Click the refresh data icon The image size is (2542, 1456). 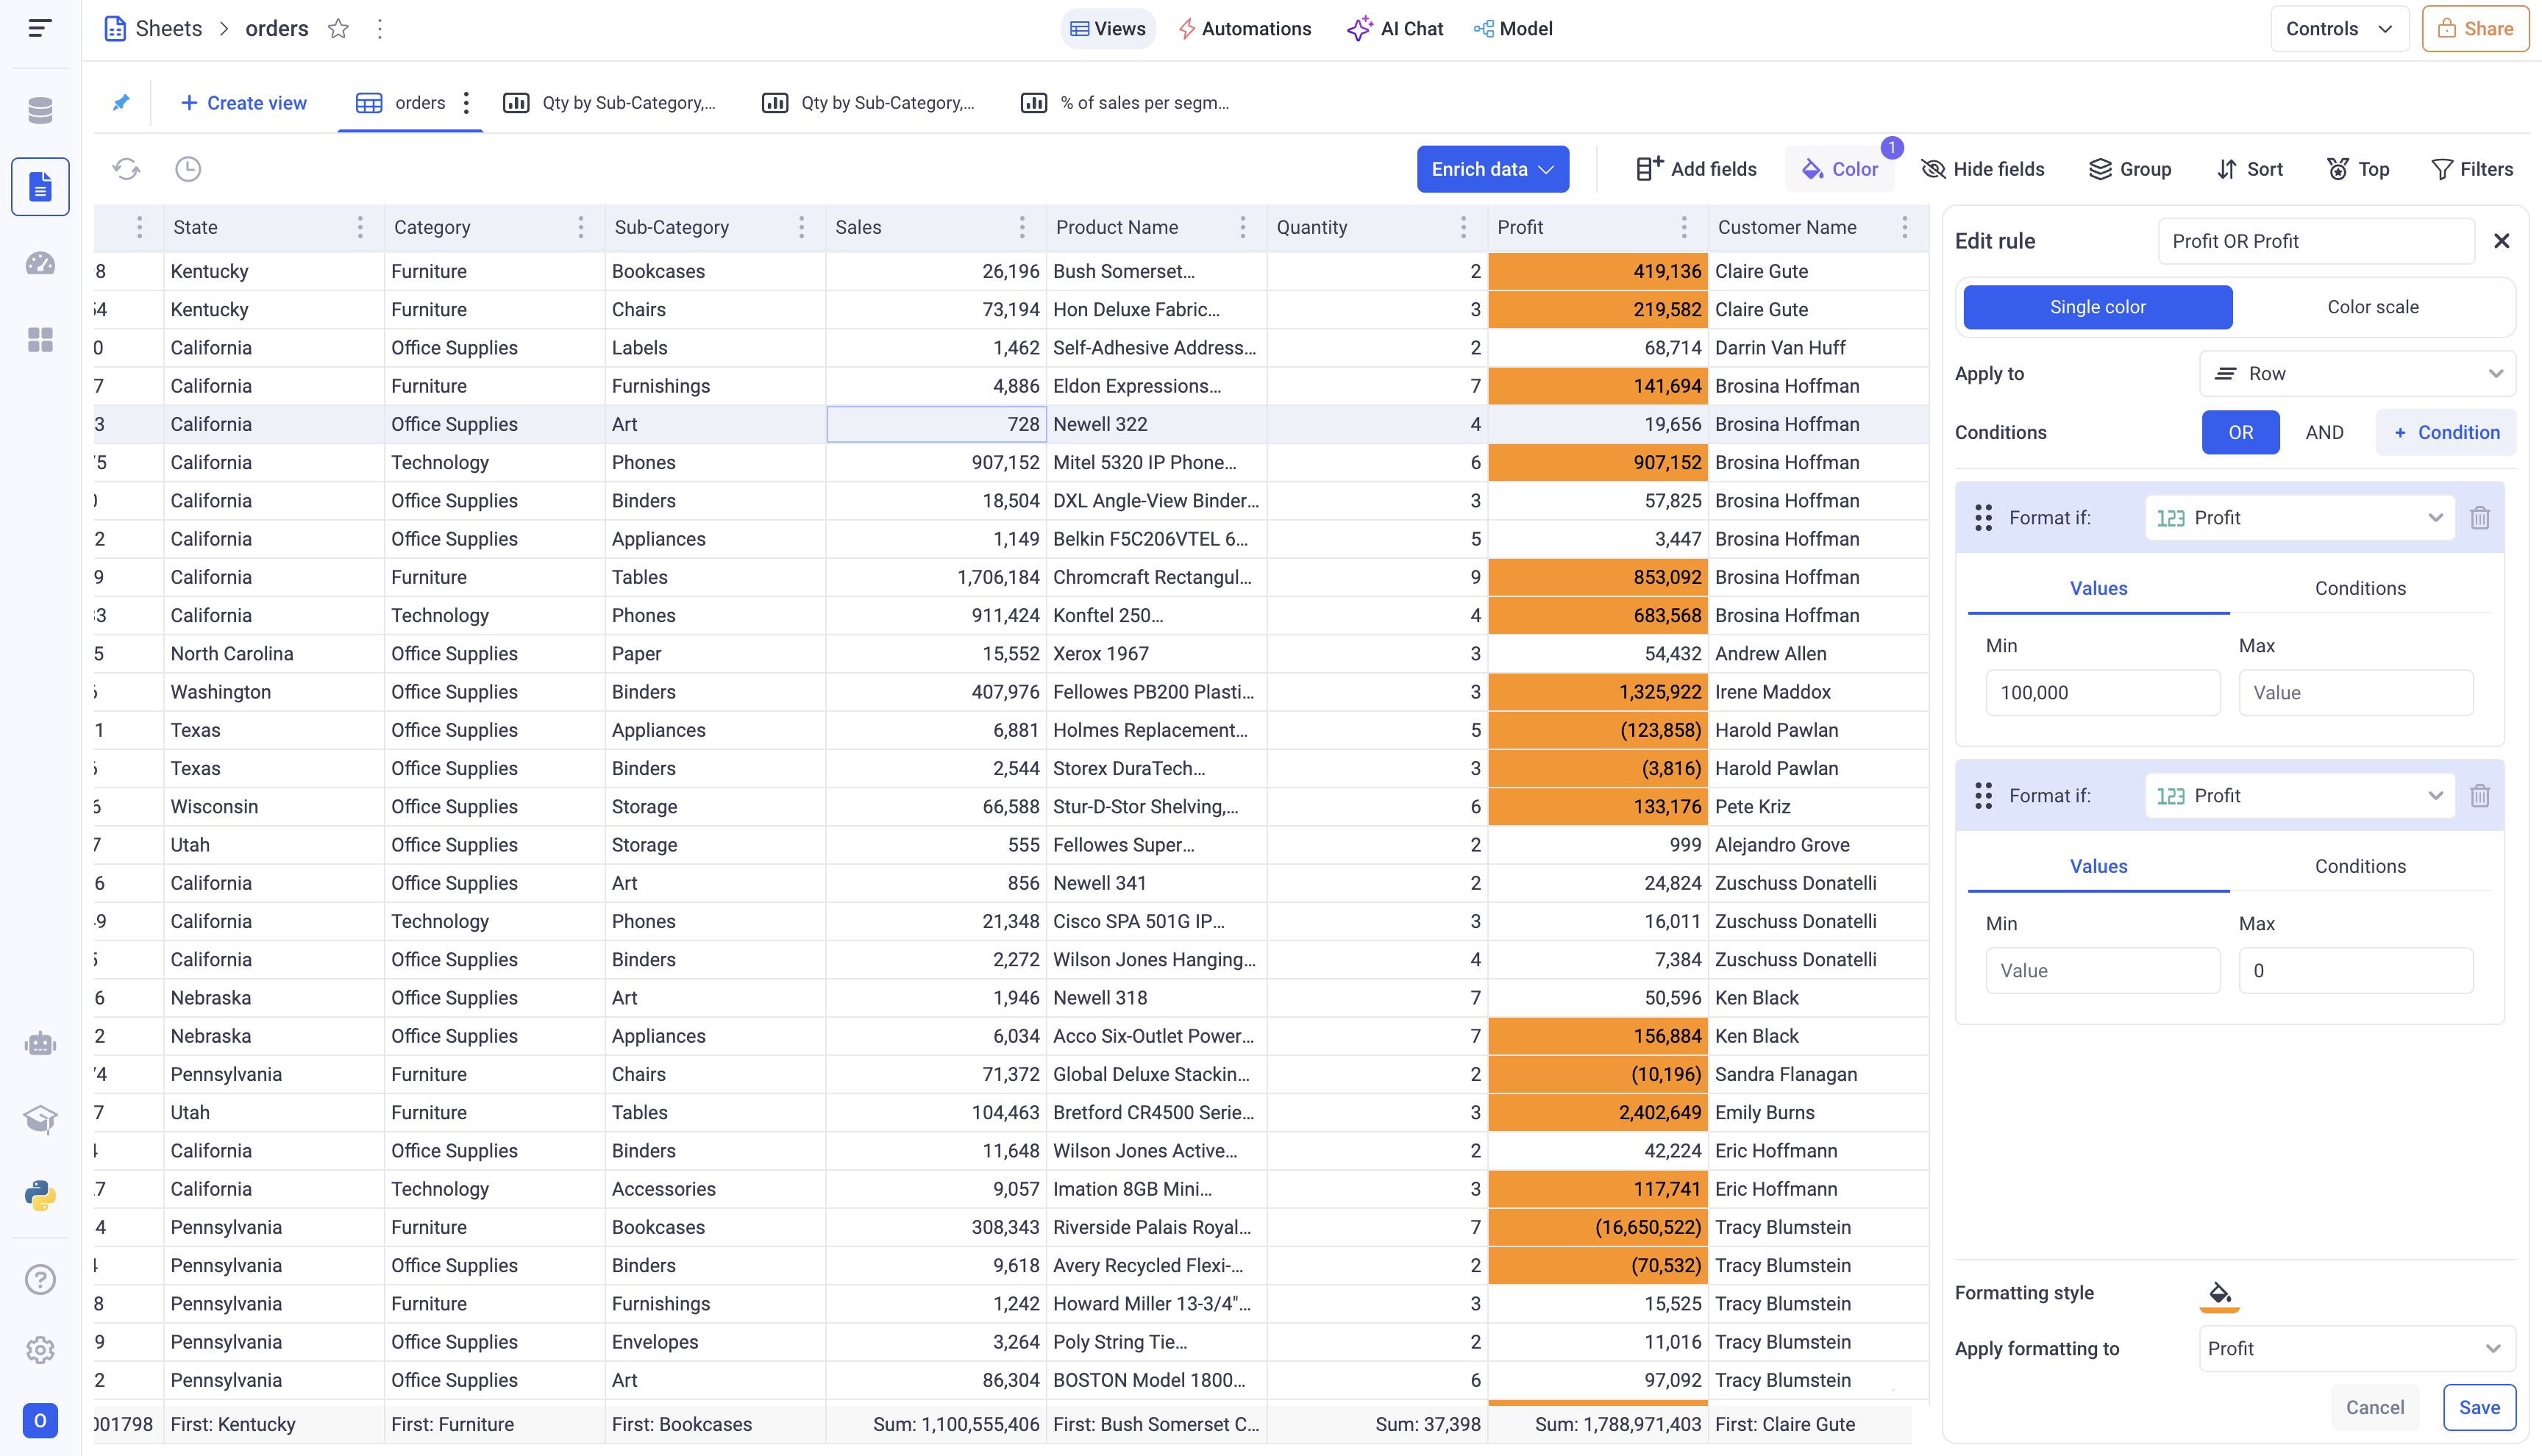[x=126, y=169]
